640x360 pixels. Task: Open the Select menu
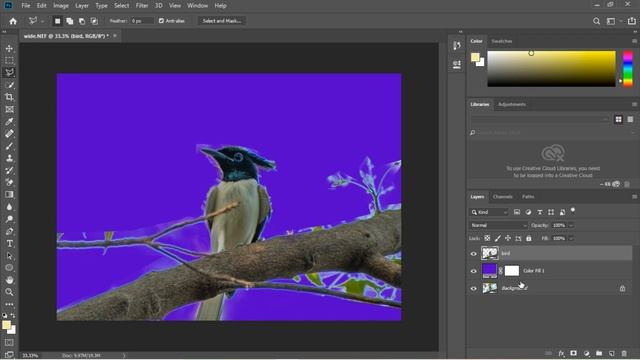click(x=121, y=6)
